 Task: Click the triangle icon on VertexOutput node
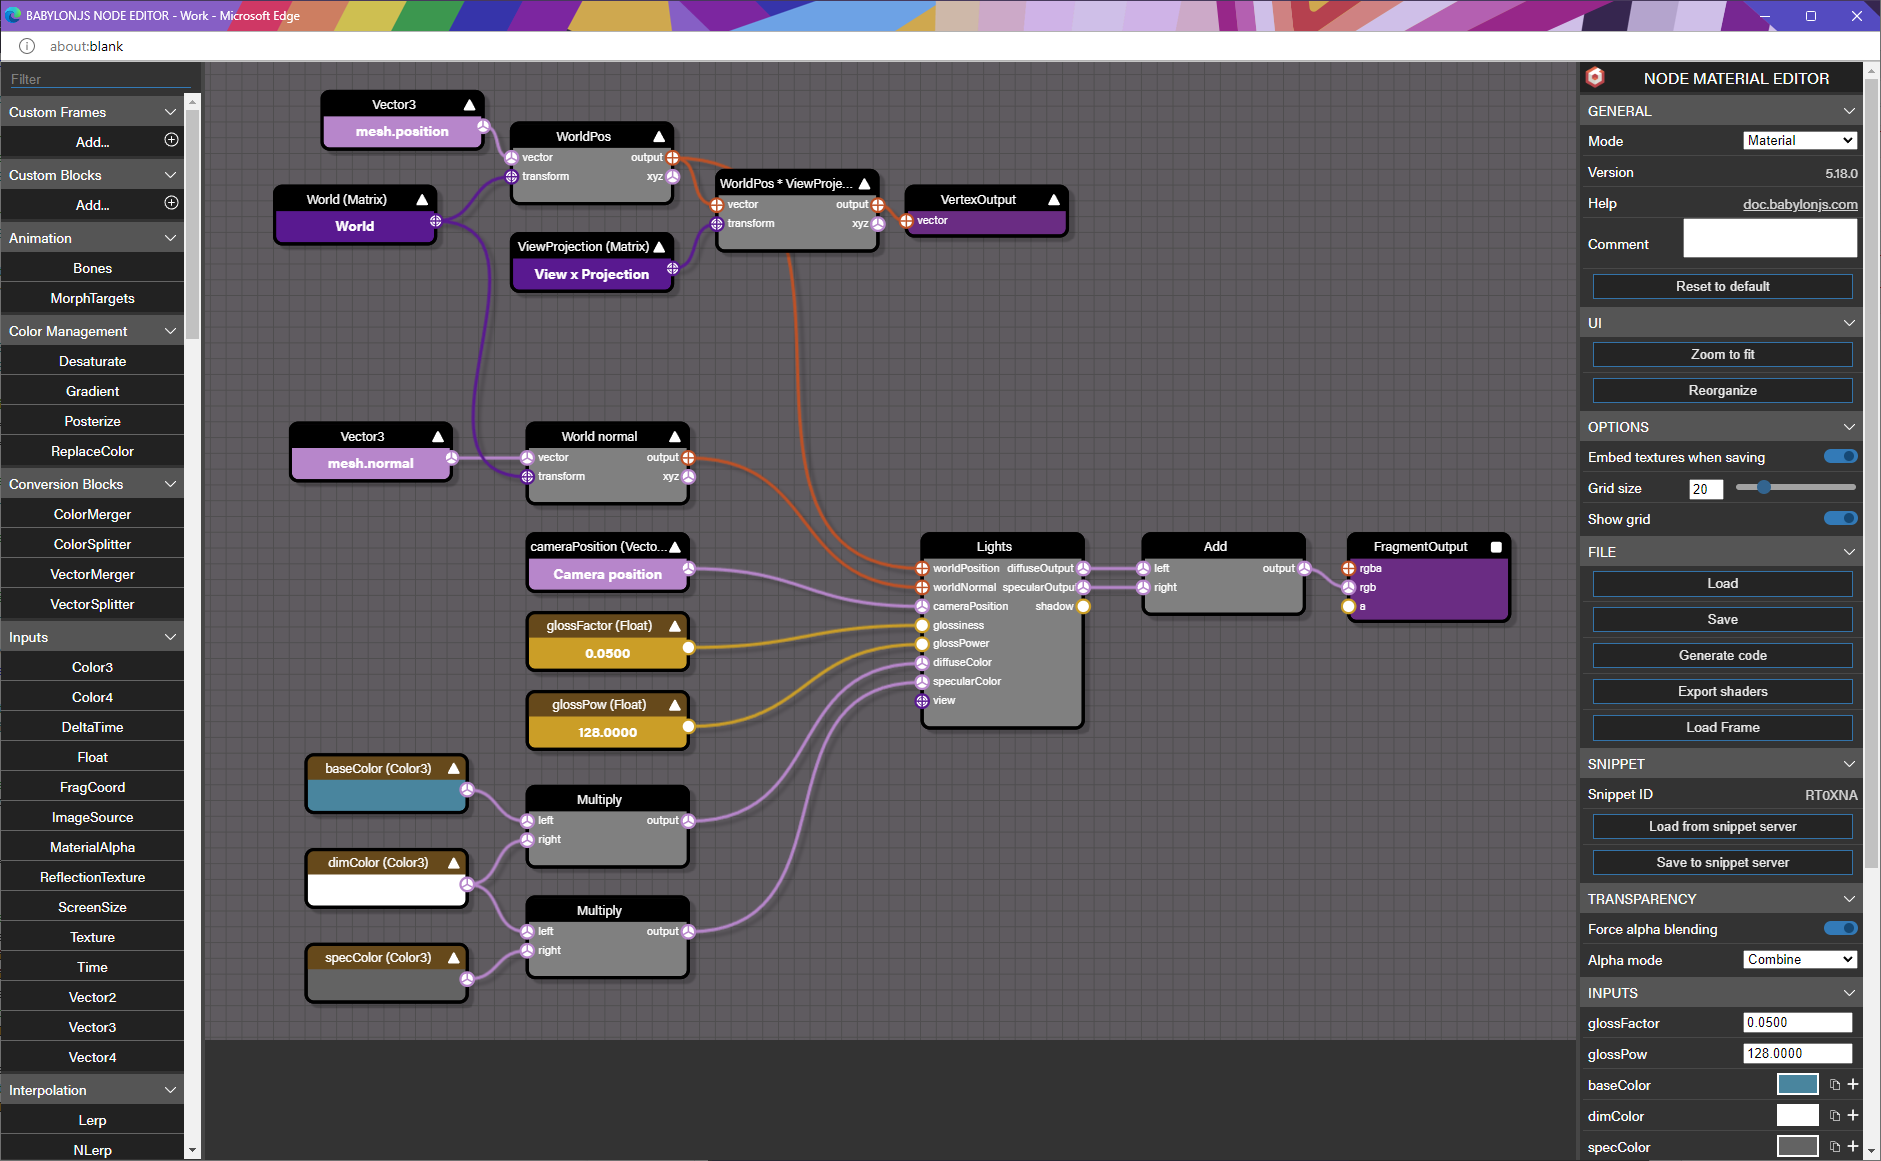[1054, 199]
